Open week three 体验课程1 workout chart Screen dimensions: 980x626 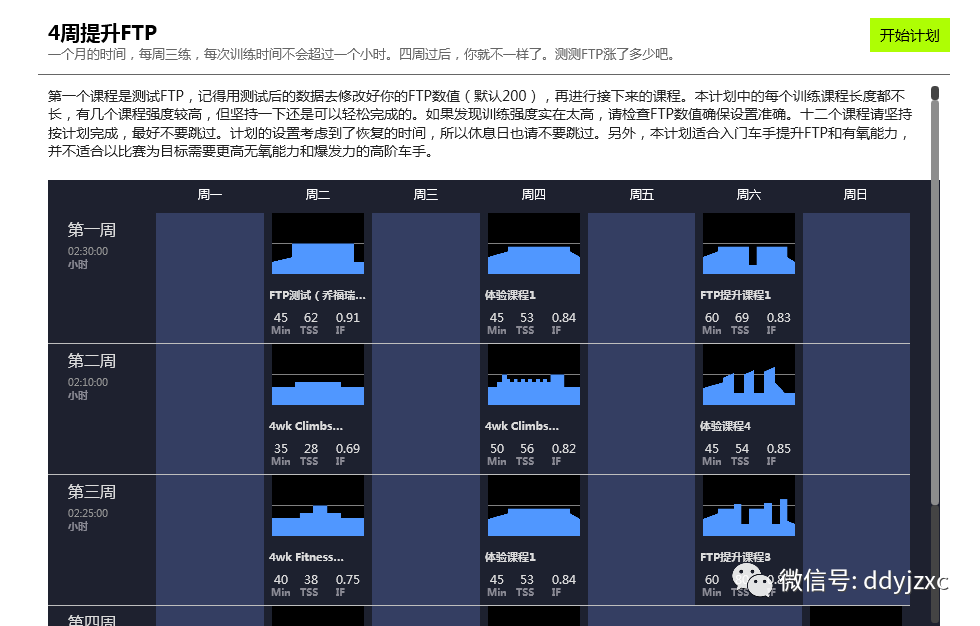tap(534, 506)
